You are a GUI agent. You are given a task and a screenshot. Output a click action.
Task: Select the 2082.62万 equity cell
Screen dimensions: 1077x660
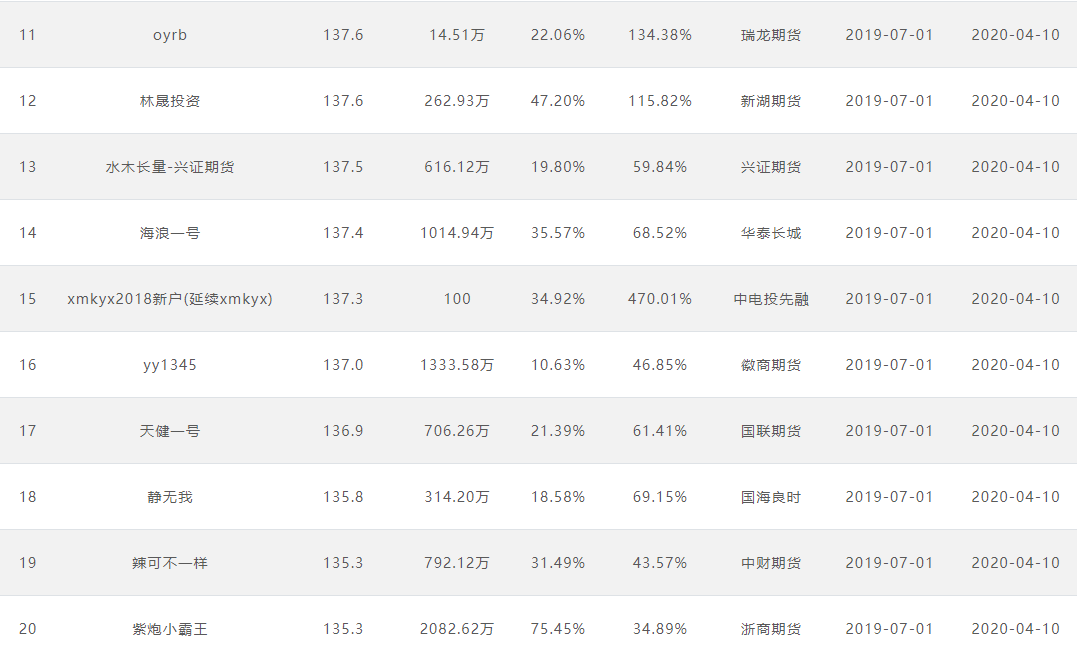click(x=457, y=628)
